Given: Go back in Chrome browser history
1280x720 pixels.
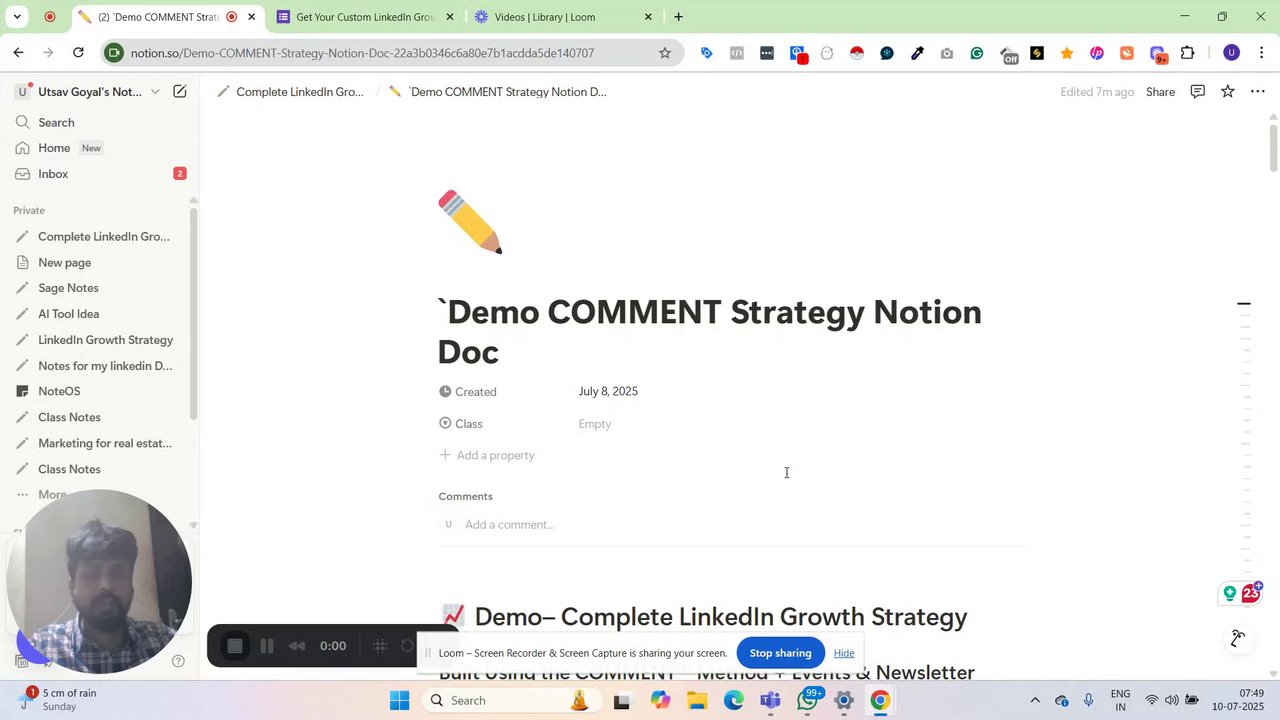Looking at the screenshot, I should tap(19, 53).
